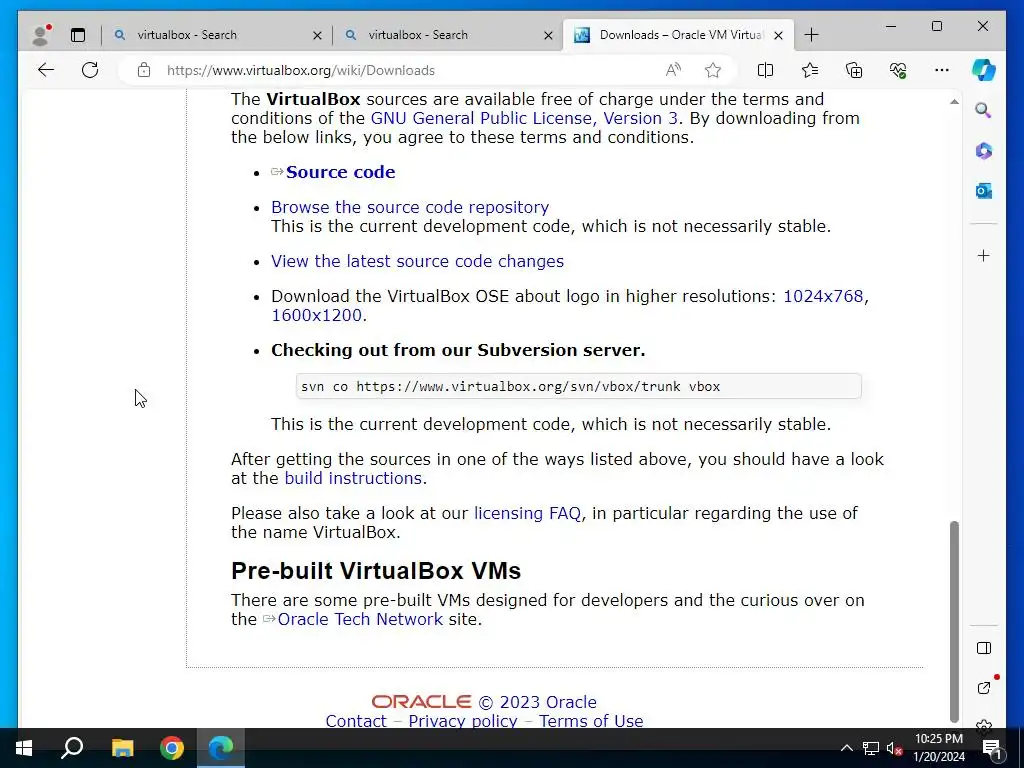Viewport: 1024px width, 768px height.
Task: Open the Windows Start menu
Action: 24,748
